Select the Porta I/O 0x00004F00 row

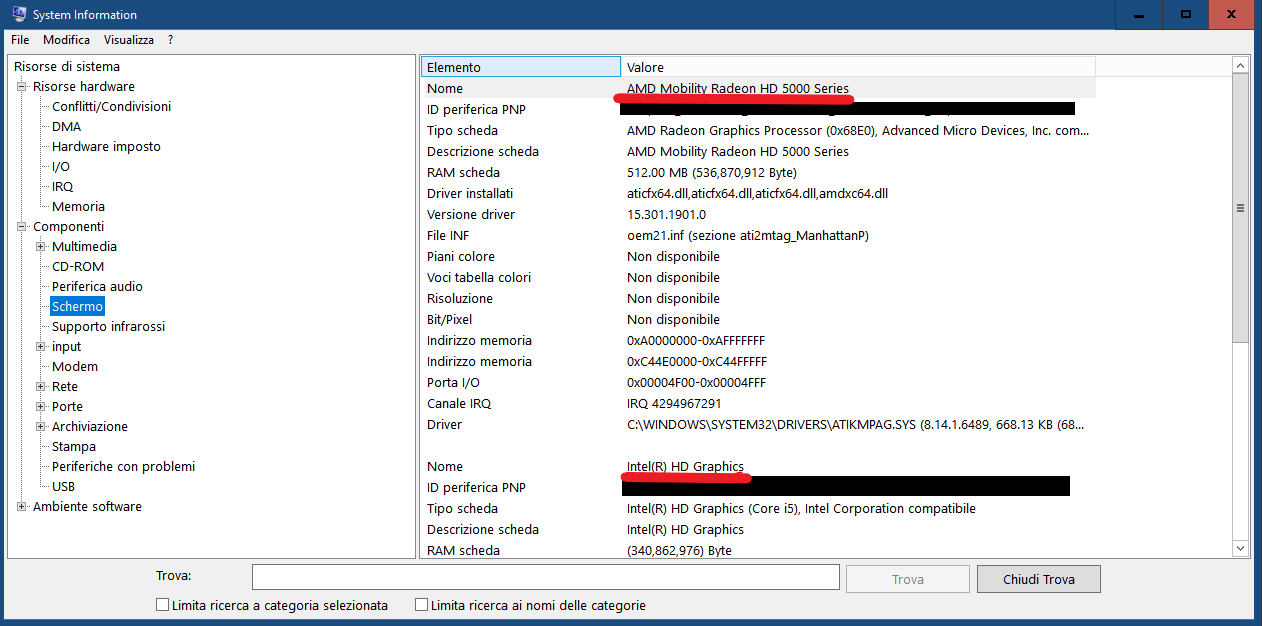(758, 382)
